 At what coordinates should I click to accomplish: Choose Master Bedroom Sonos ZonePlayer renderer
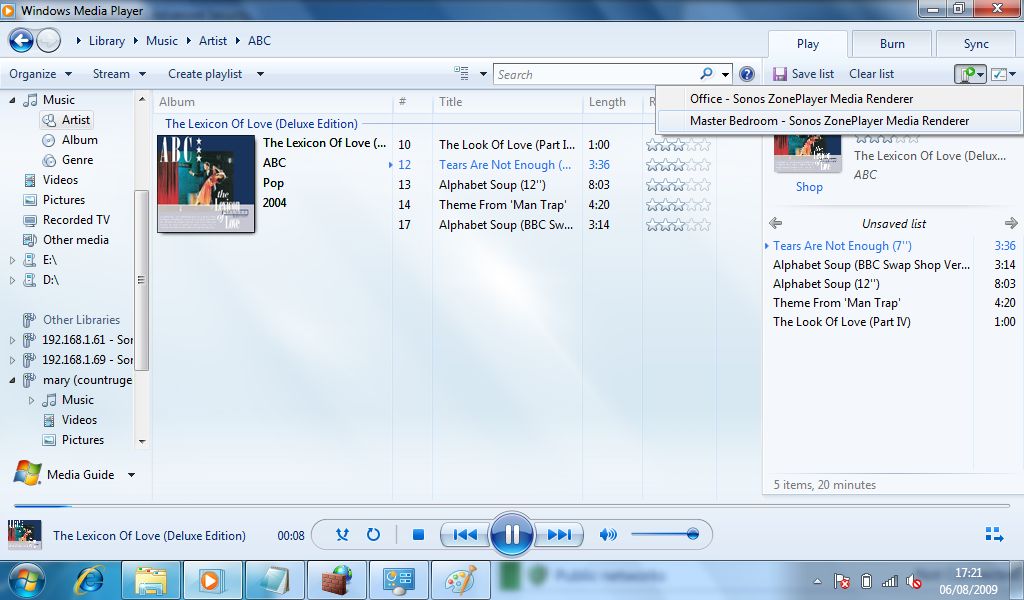coord(839,121)
